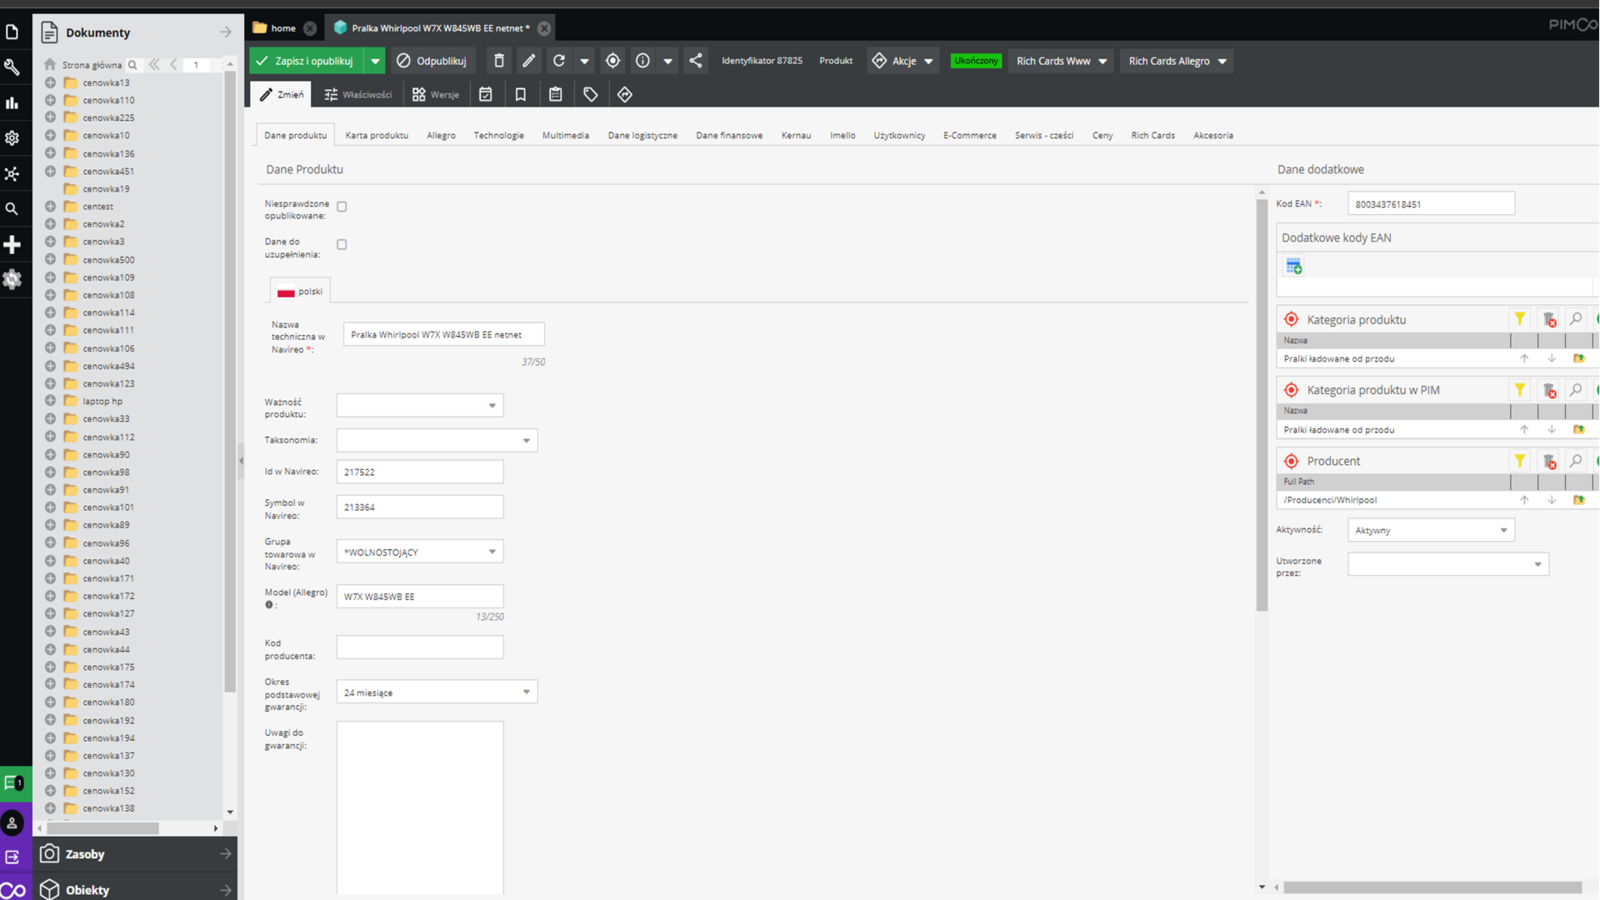Open the Właściwości tab
Screen dimensions: 1600x900
coord(358,94)
